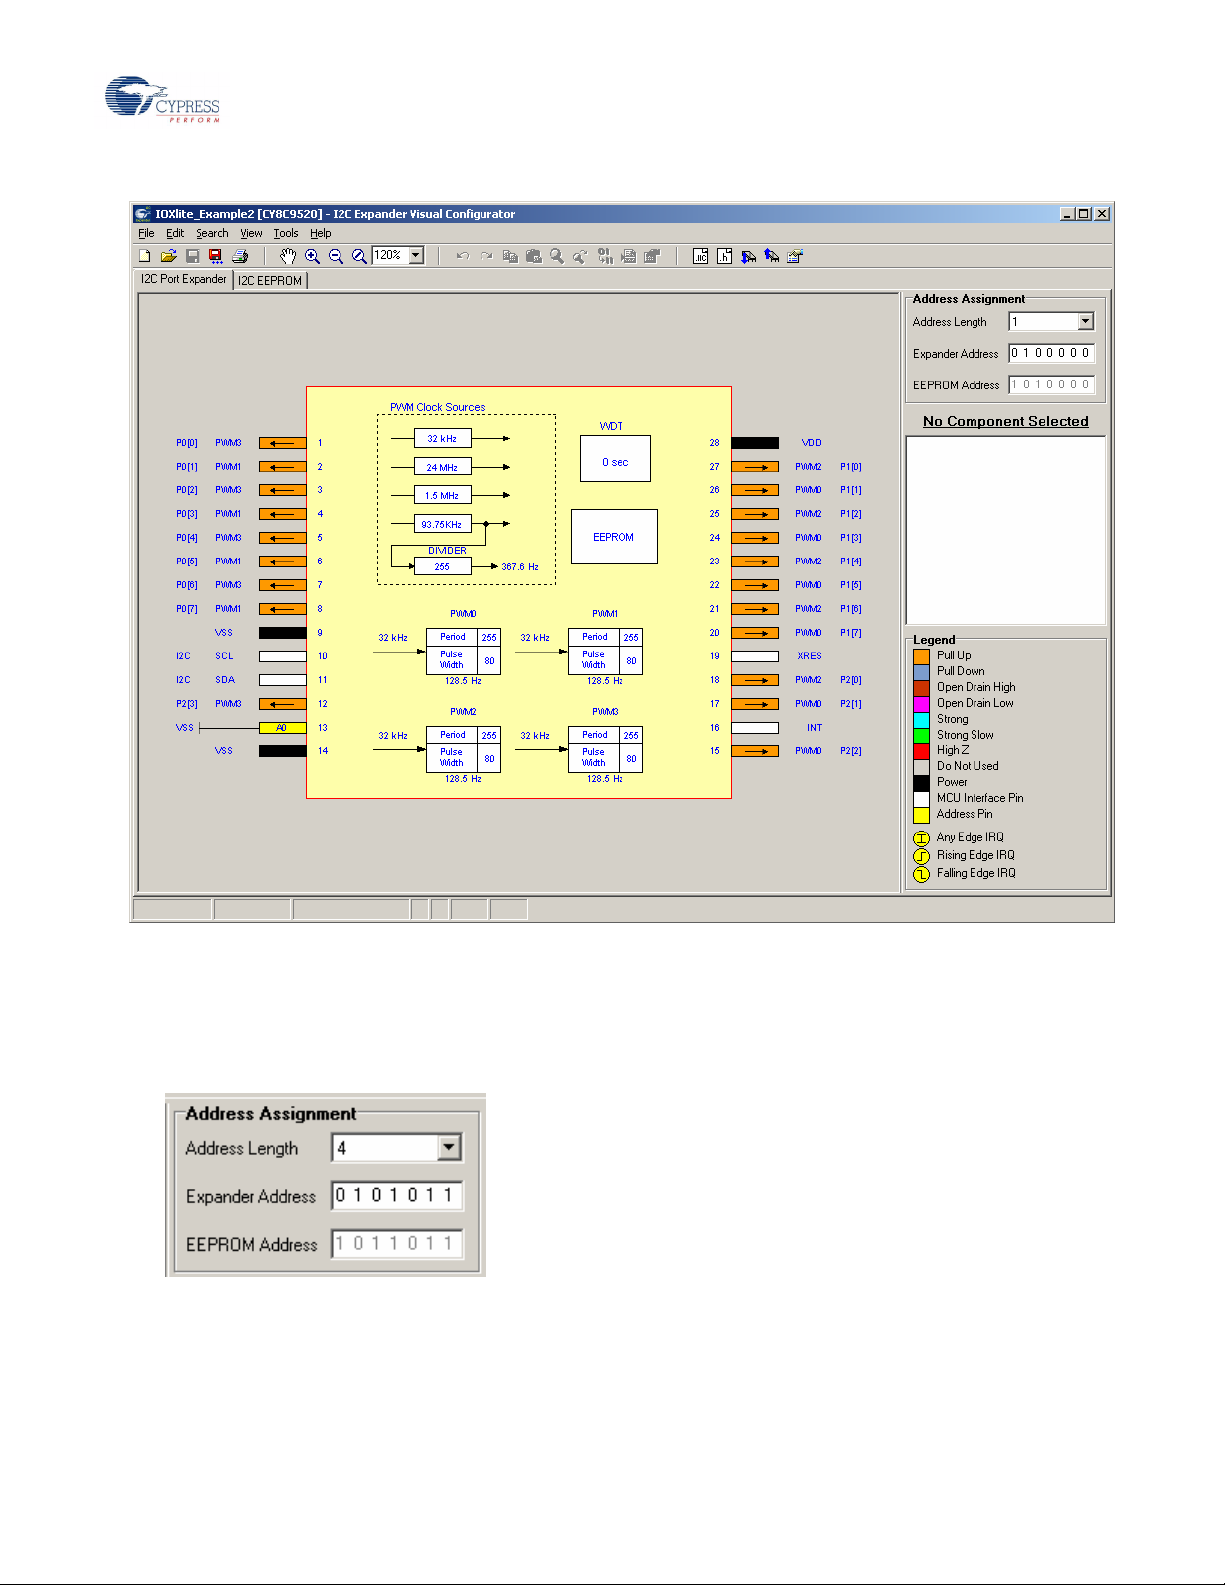The width and height of the screenshot is (1225, 1585).
Task: Click the Print toolbar icon
Action: tap(240, 256)
